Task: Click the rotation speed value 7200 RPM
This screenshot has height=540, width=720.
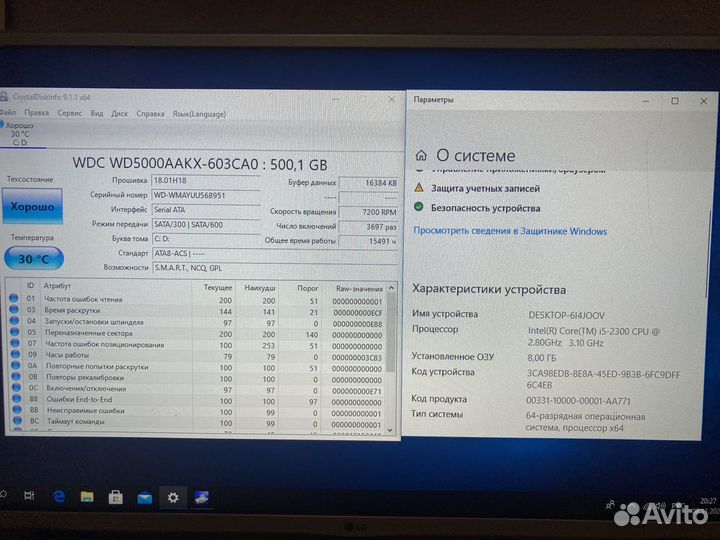Action: (368, 213)
